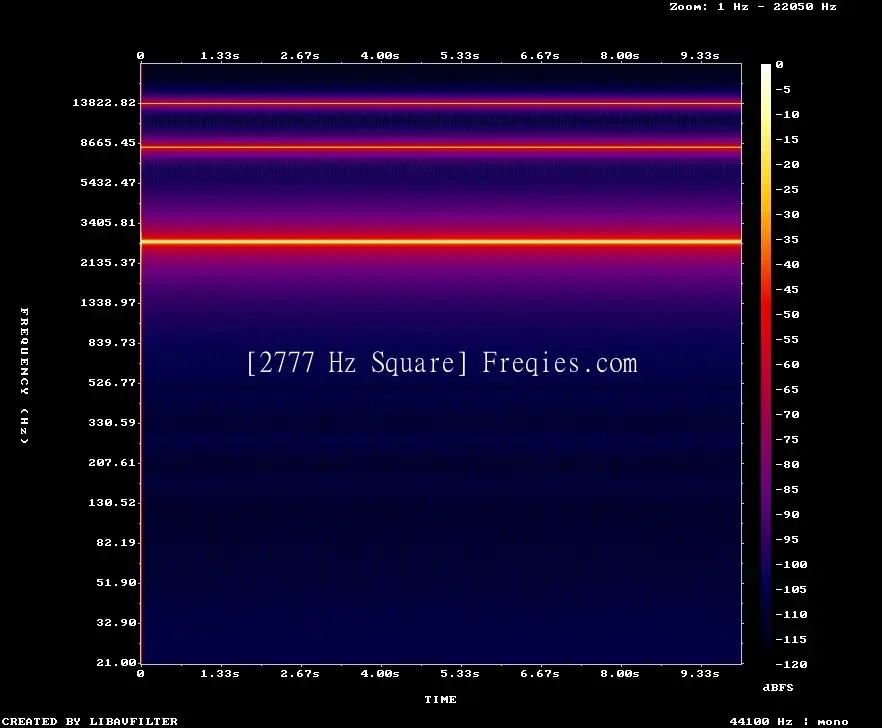Select the -105 dBFS scale label
This screenshot has height=728, width=882.
(791, 590)
